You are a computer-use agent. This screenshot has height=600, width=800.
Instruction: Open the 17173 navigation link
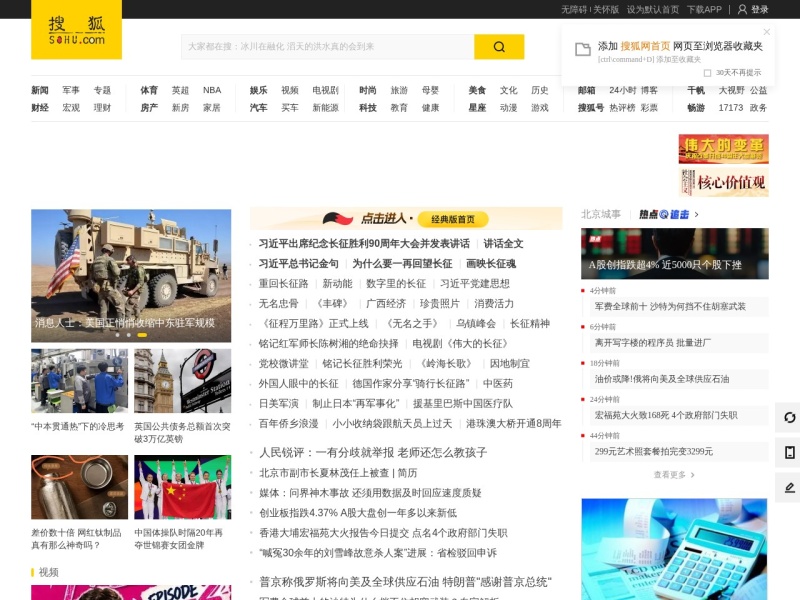tap(731, 108)
